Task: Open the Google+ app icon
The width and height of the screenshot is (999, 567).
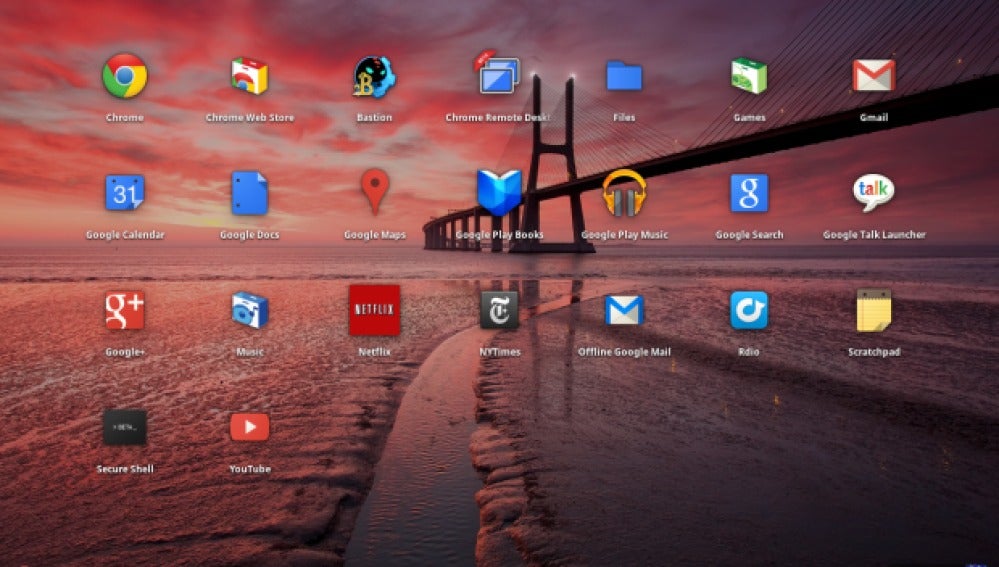Action: click(x=125, y=310)
